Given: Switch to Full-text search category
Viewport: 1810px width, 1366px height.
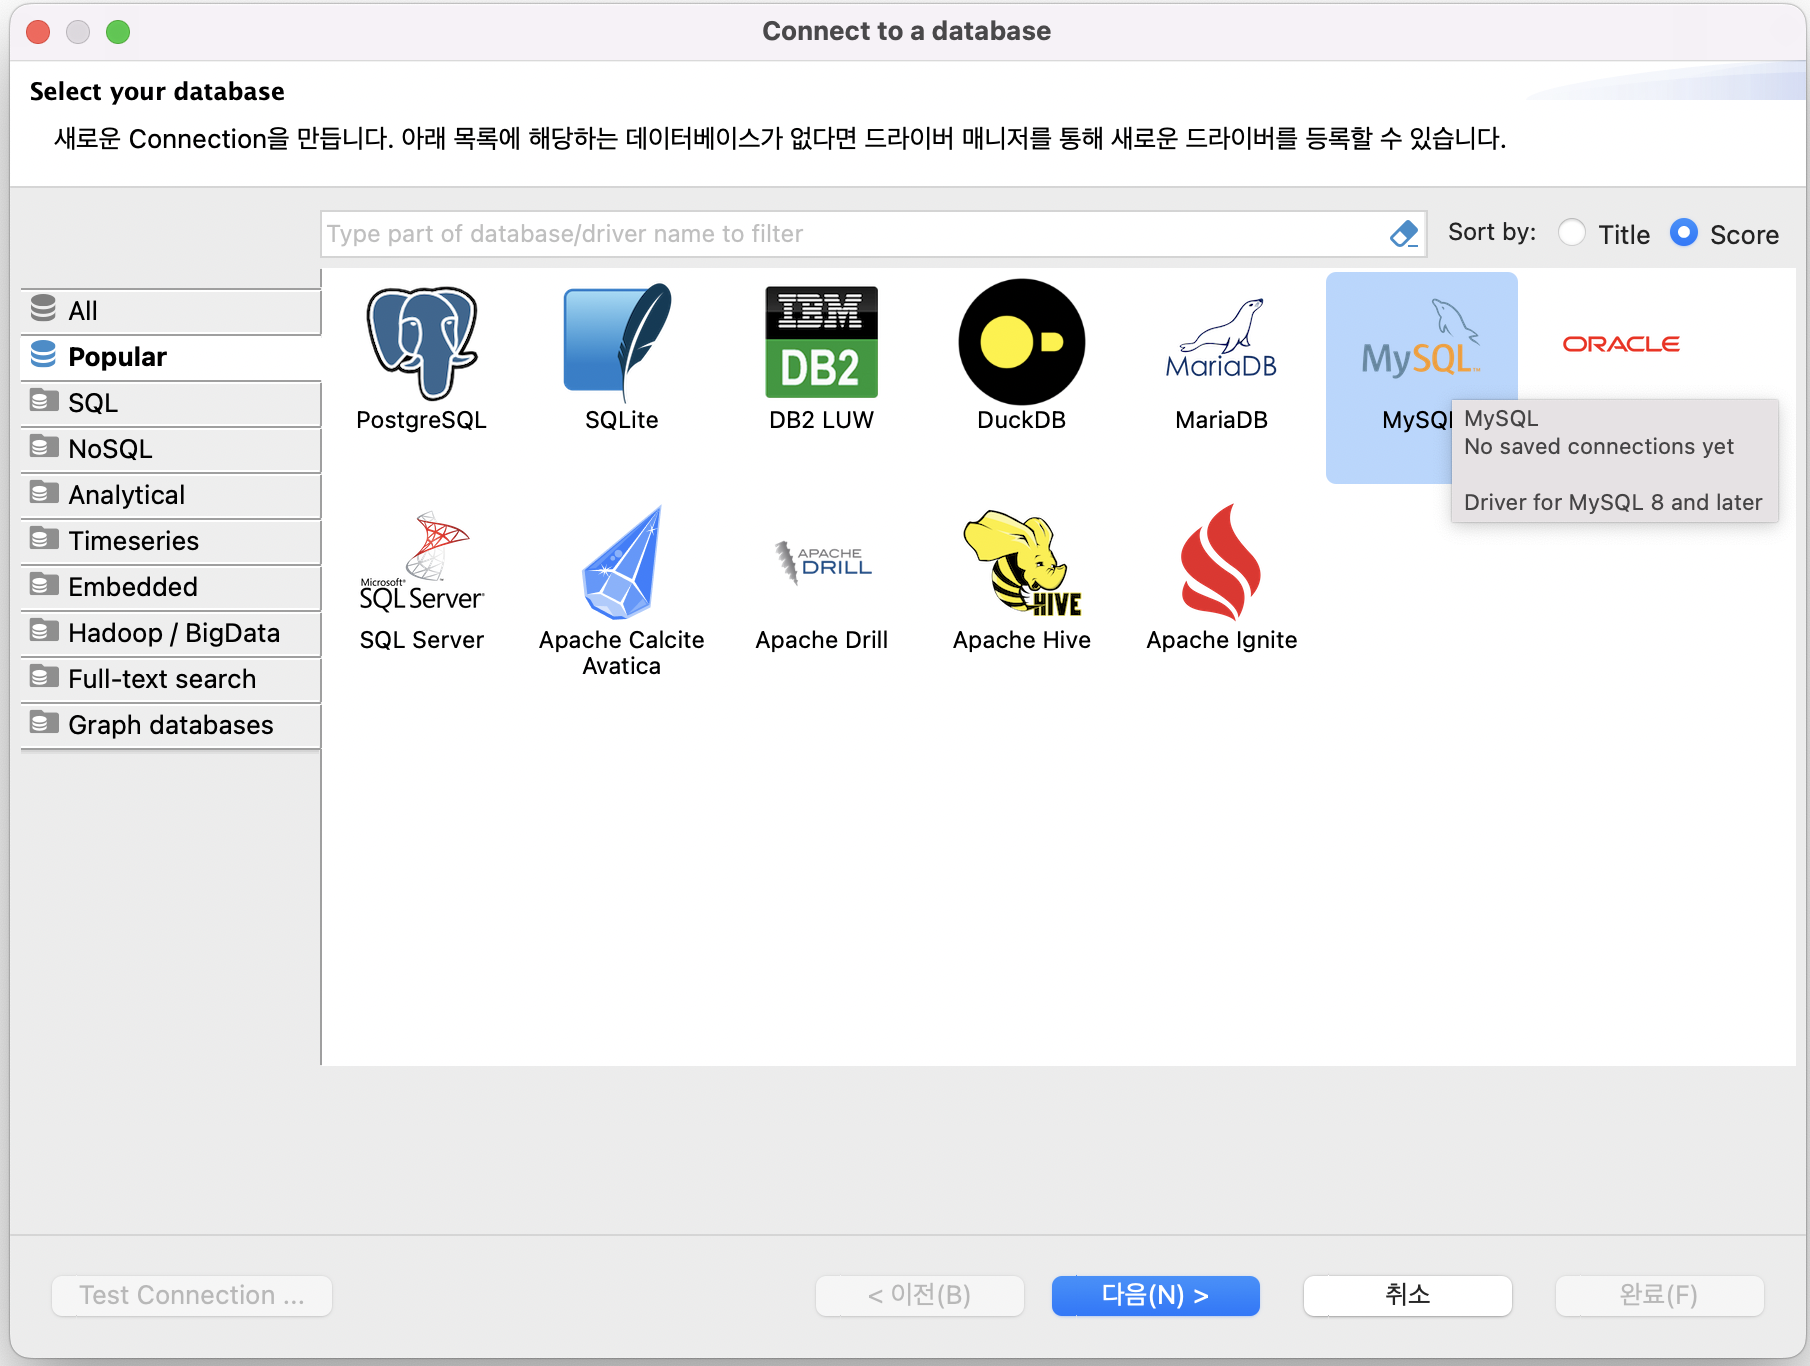Looking at the screenshot, I should (x=170, y=679).
